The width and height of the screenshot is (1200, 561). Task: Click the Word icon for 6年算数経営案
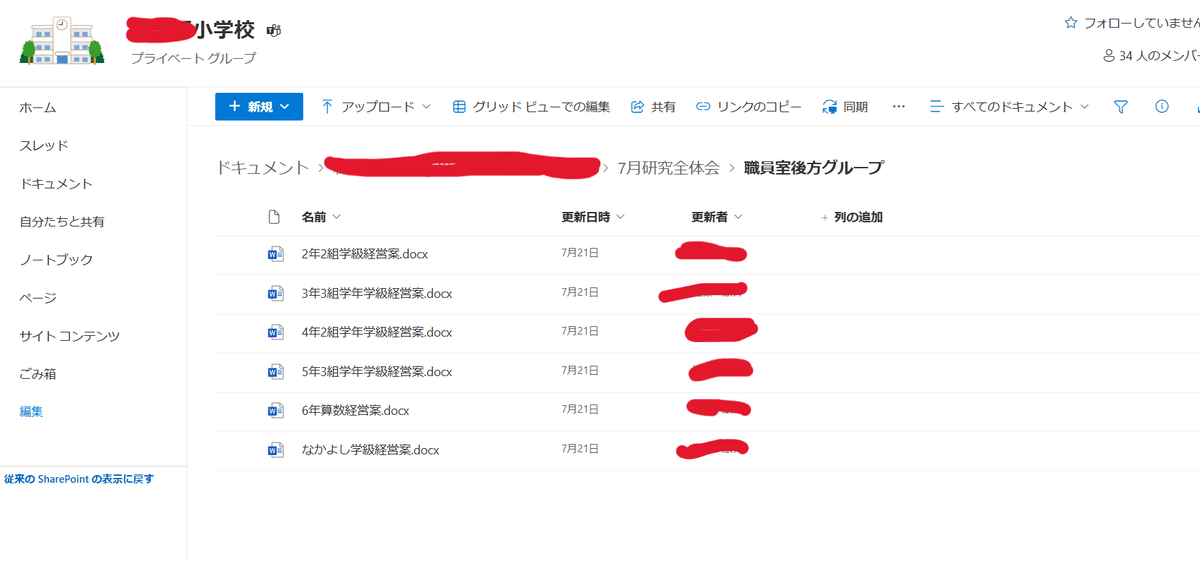coord(275,411)
